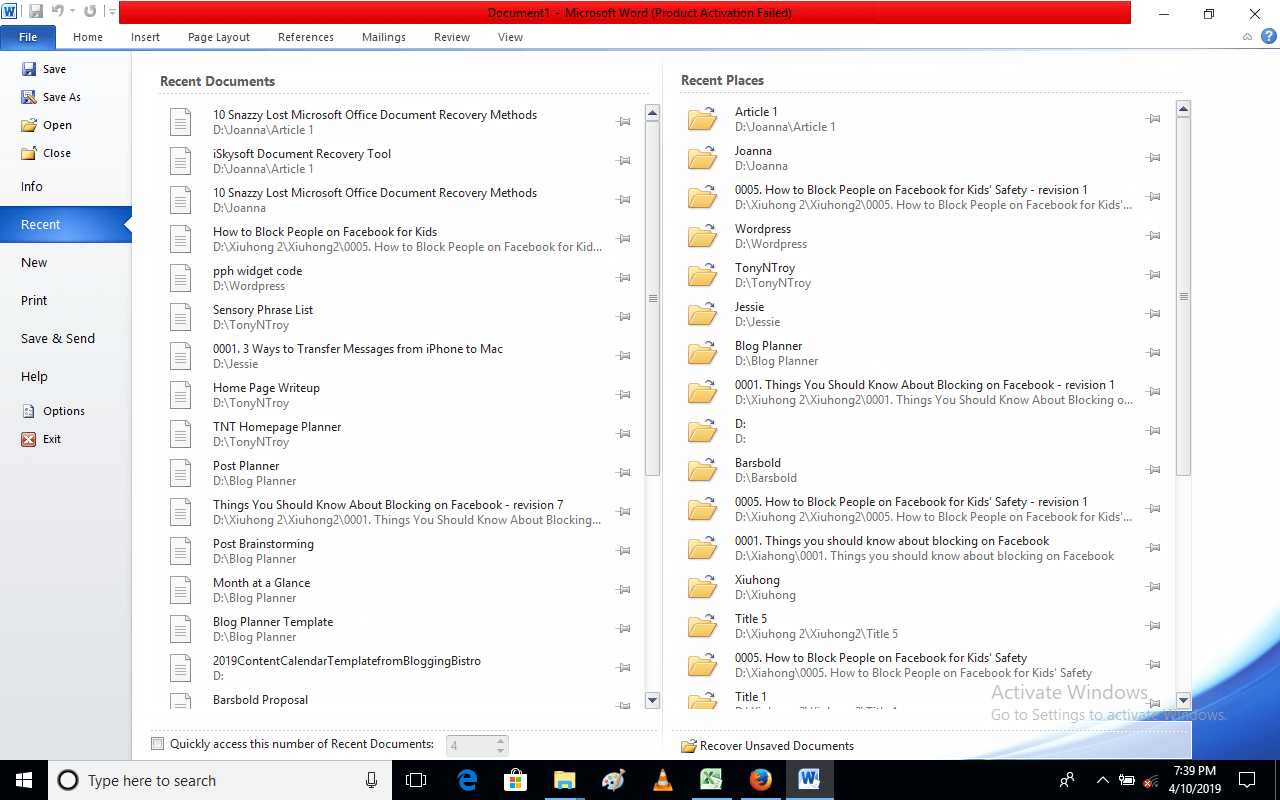Viewport: 1280px width, 800px height.
Task: Click the Exit icon to quit Word
Action: (29, 438)
